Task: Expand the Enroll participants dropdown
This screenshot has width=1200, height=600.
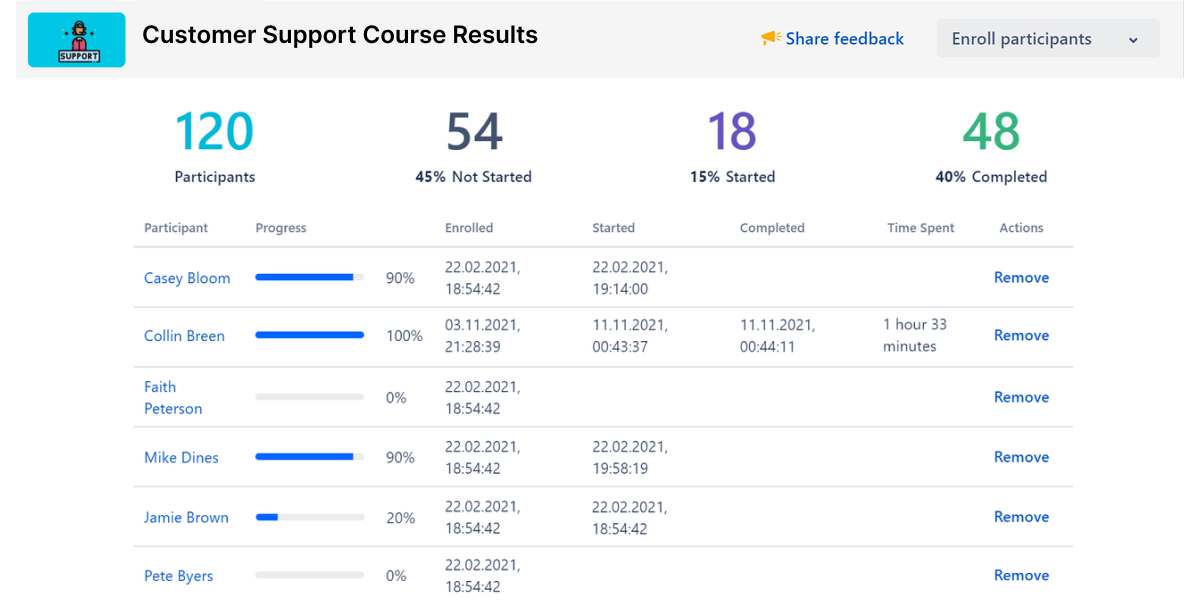Action: tap(1048, 39)
